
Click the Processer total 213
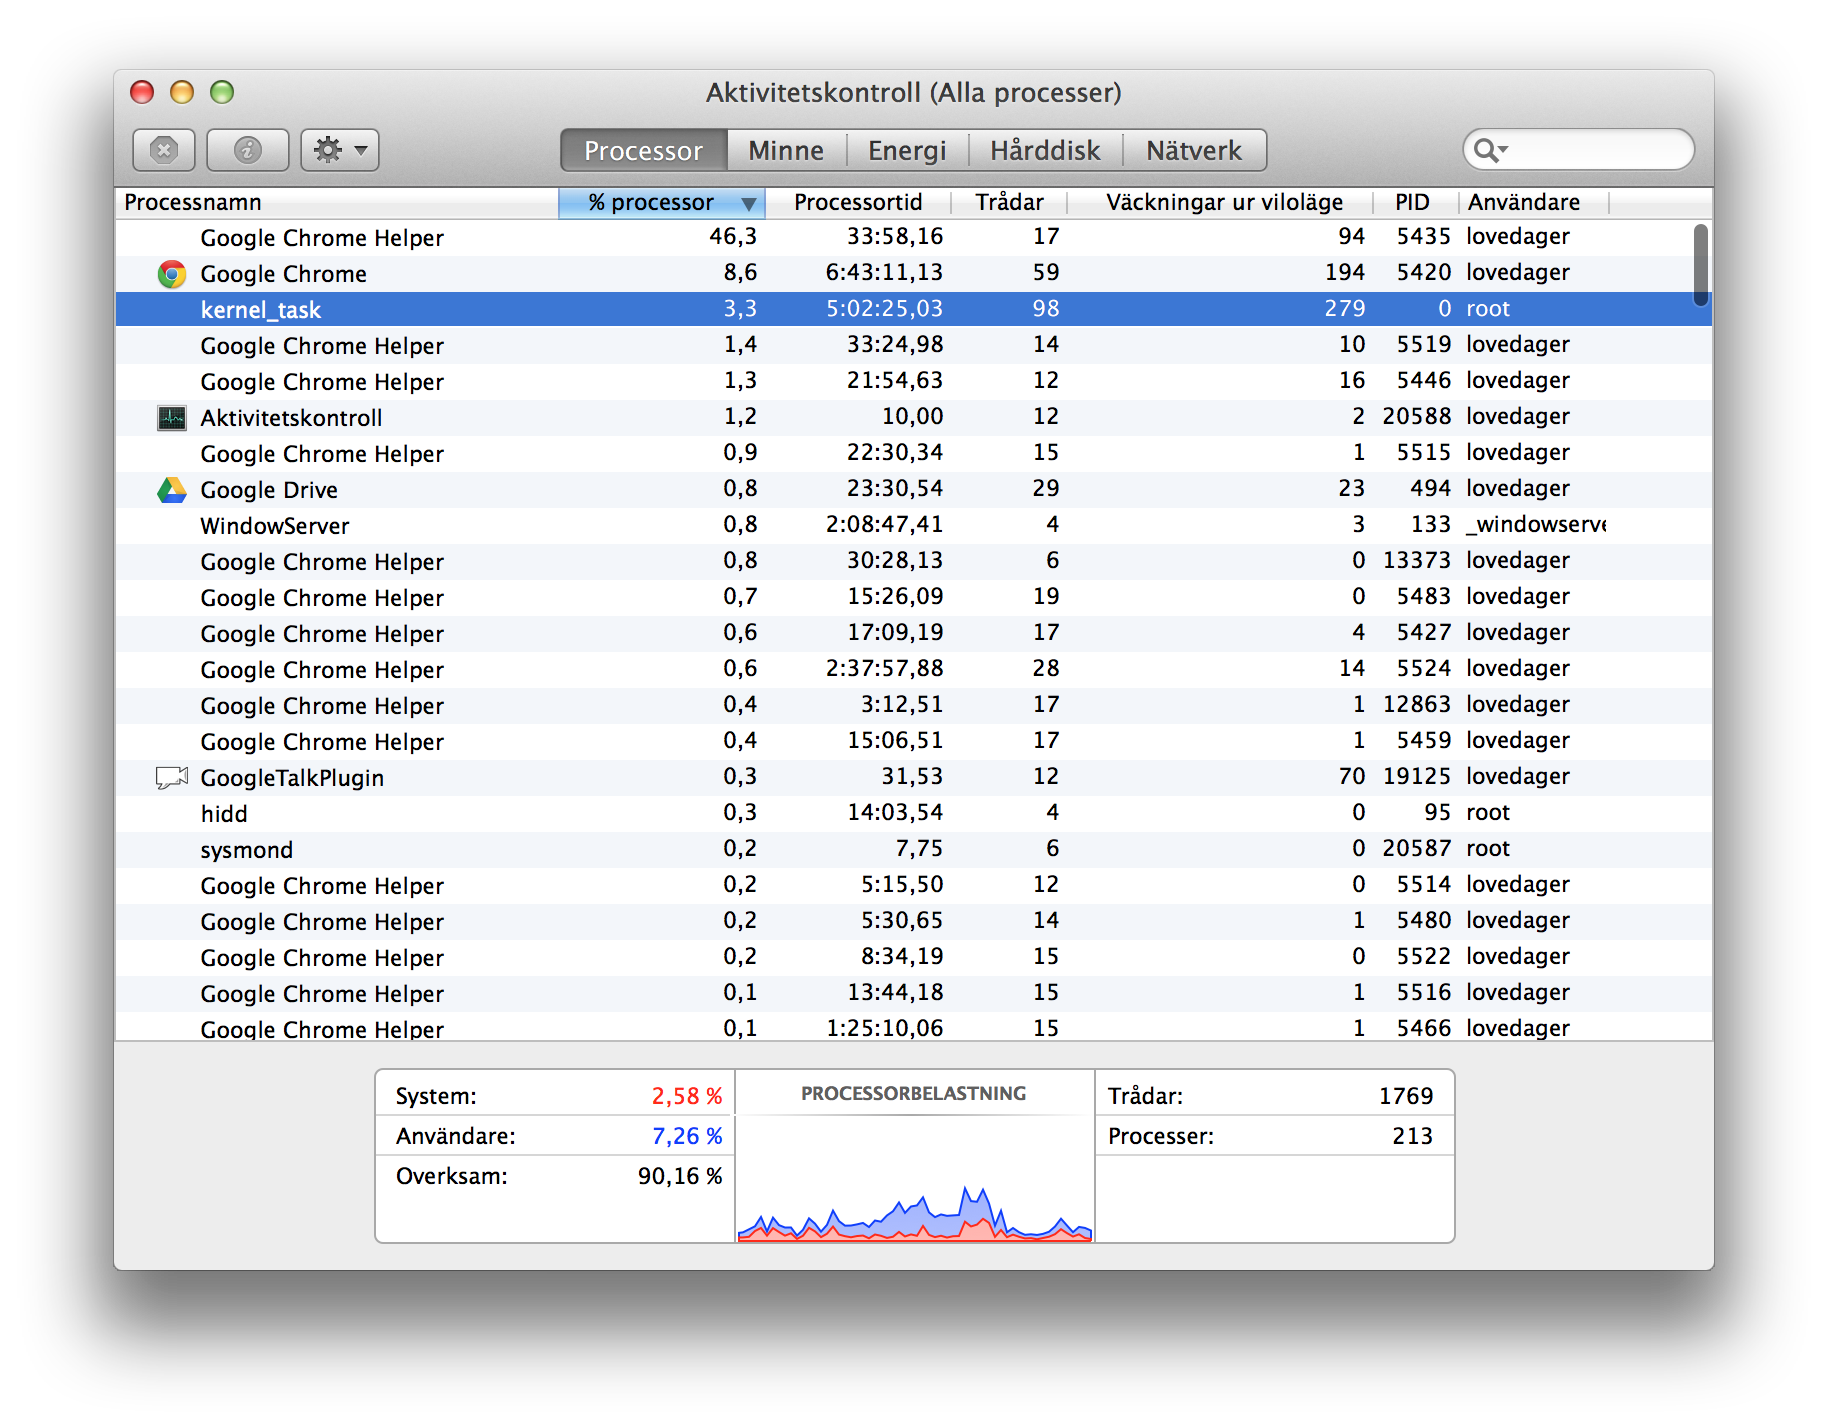tap(1412, 1136)
